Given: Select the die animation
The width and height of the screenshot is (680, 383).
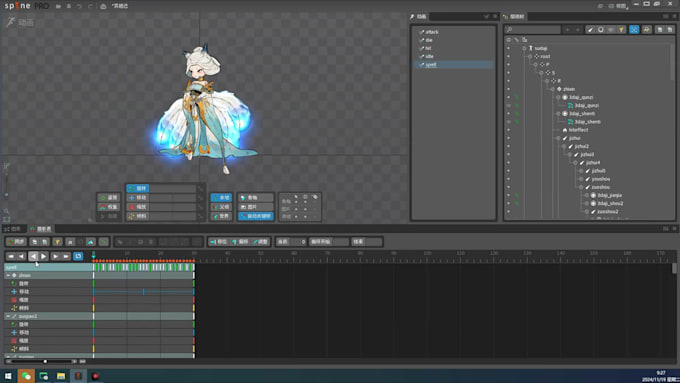Looking at the screenshot, I should pyautogui.click(x=429, y=40).
